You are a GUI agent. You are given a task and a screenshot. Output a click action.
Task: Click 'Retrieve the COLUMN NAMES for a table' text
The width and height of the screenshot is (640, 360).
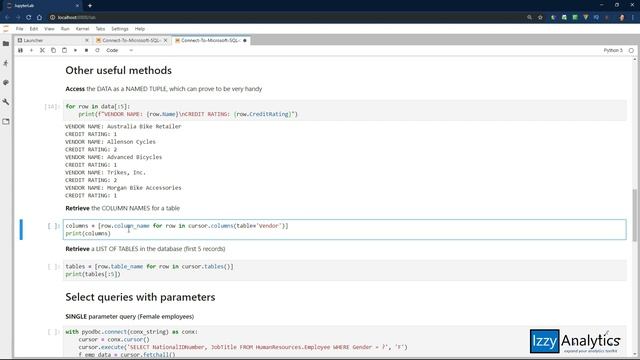pos(122,208)
